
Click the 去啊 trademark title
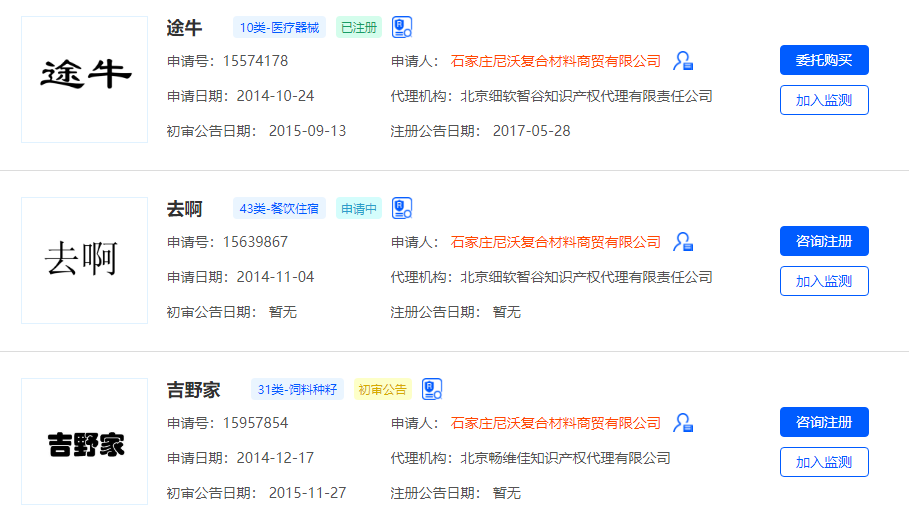(x=184, y=208)
